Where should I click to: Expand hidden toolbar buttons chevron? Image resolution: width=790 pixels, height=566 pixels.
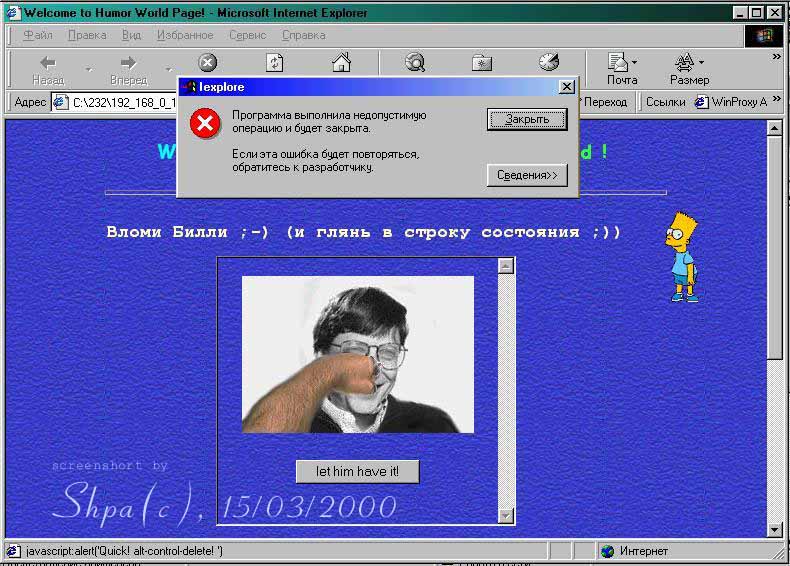pyautogui.click(x=777, y=56)
